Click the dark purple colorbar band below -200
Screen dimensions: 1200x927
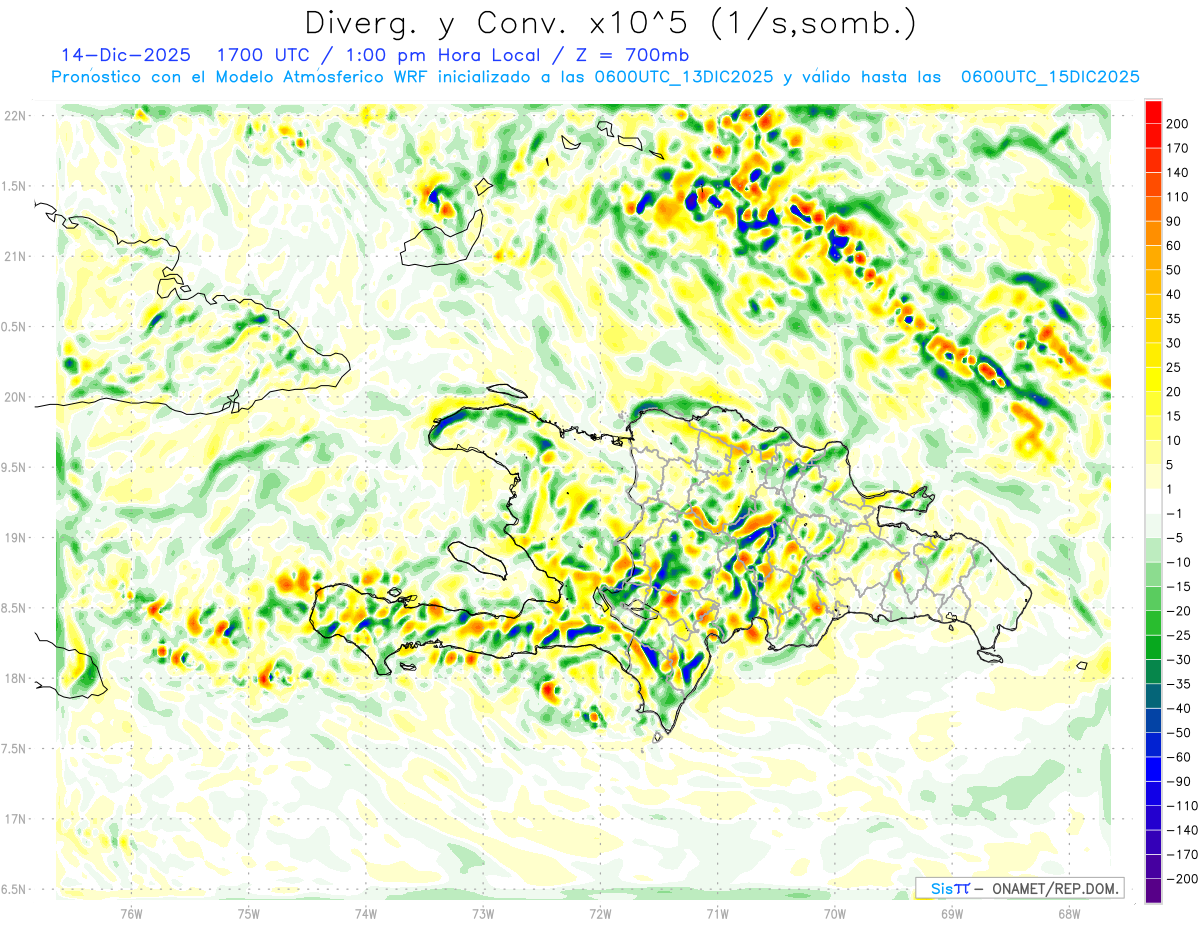(1153, 892)
